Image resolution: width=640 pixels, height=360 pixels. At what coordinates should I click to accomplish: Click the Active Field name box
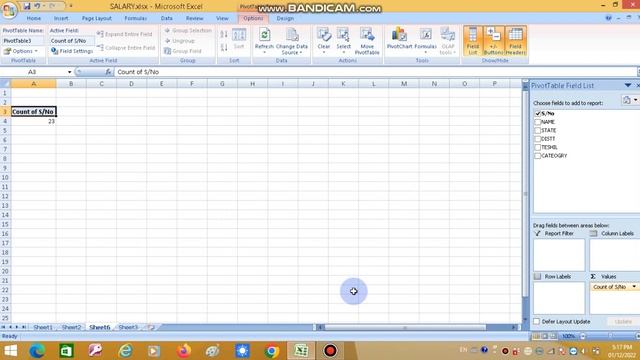coord(71,41)
